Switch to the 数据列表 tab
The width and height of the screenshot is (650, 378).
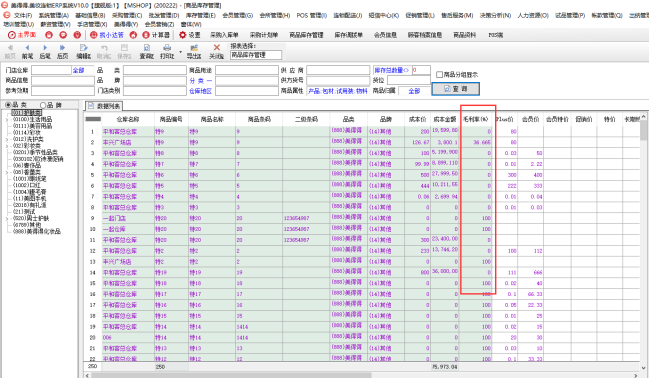(104, 106)
